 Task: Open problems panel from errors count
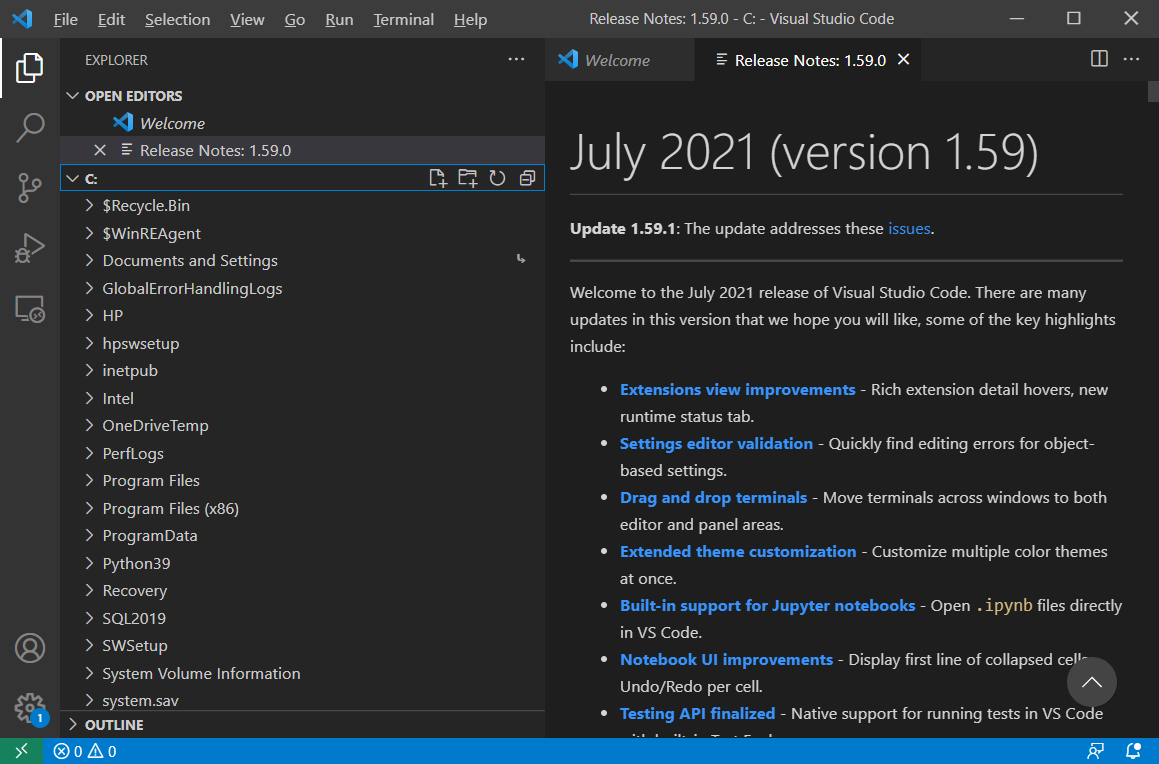click(x=68, y=751)
